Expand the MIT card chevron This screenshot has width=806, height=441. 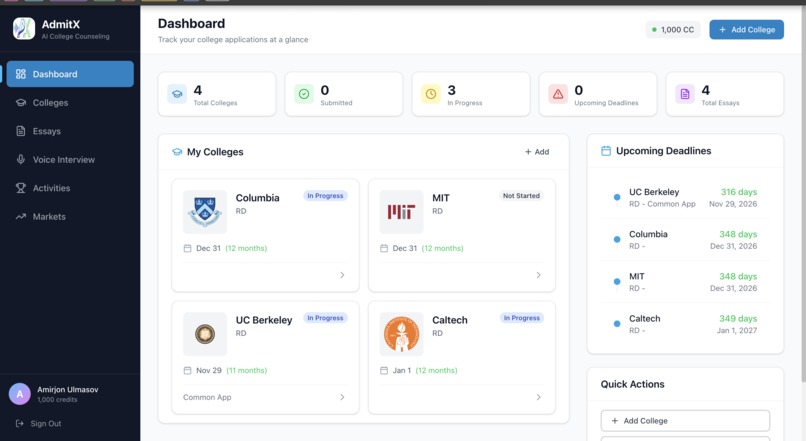[539, 275]
